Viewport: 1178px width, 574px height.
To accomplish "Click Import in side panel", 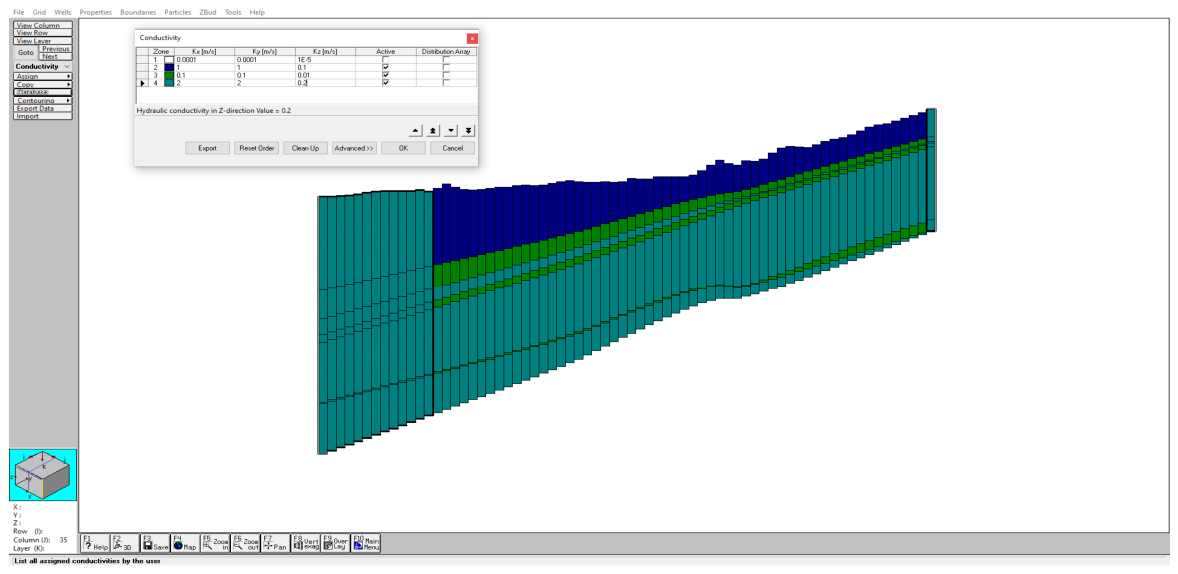I will point(43,116).
